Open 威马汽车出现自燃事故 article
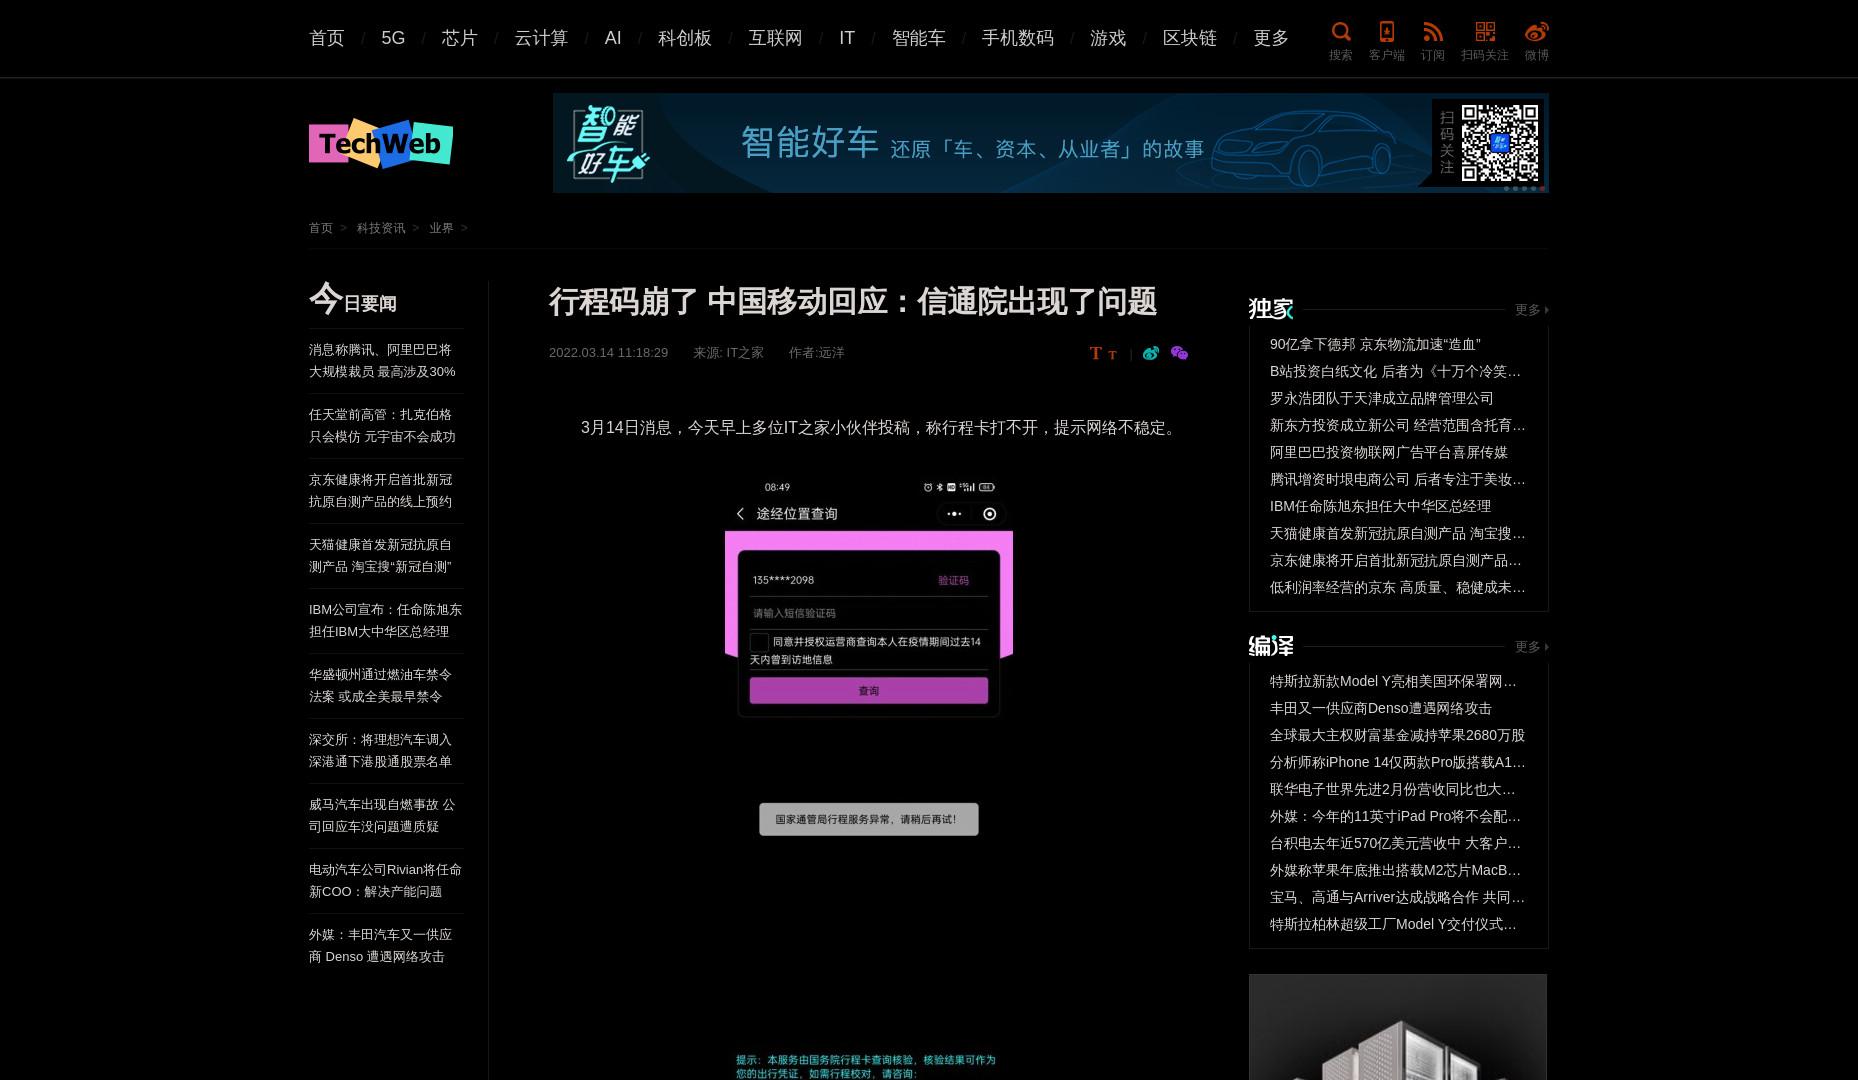Viewport: 1858px width, 1080px height. (x=382, y=815)
